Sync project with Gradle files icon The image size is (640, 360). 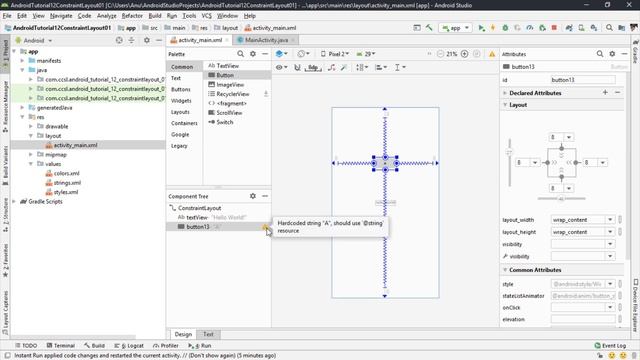tap(569, 28)
